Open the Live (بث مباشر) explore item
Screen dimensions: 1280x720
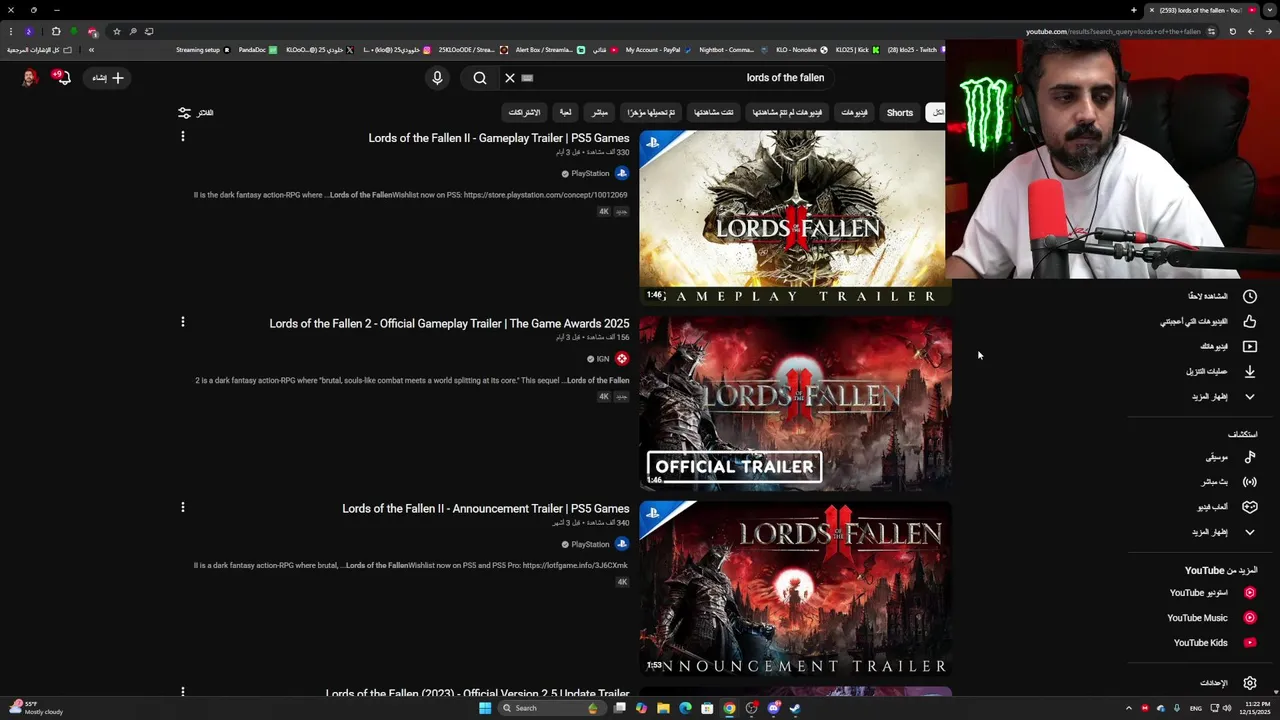point(1229,482)
